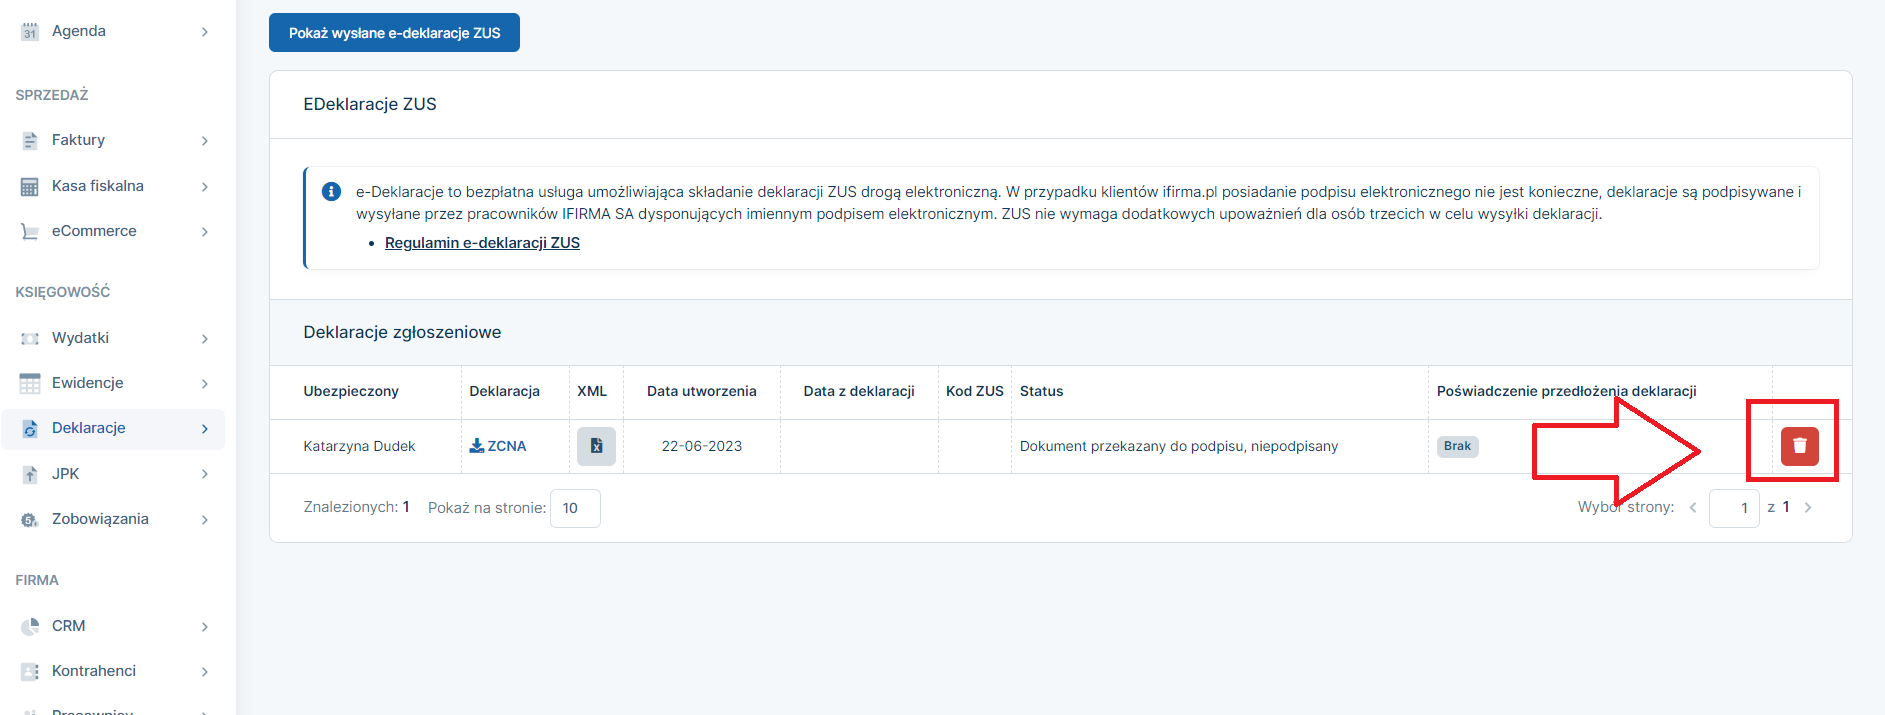Open the XML file icon
The width and height of the screenshot is (1885, 715).
596,446
